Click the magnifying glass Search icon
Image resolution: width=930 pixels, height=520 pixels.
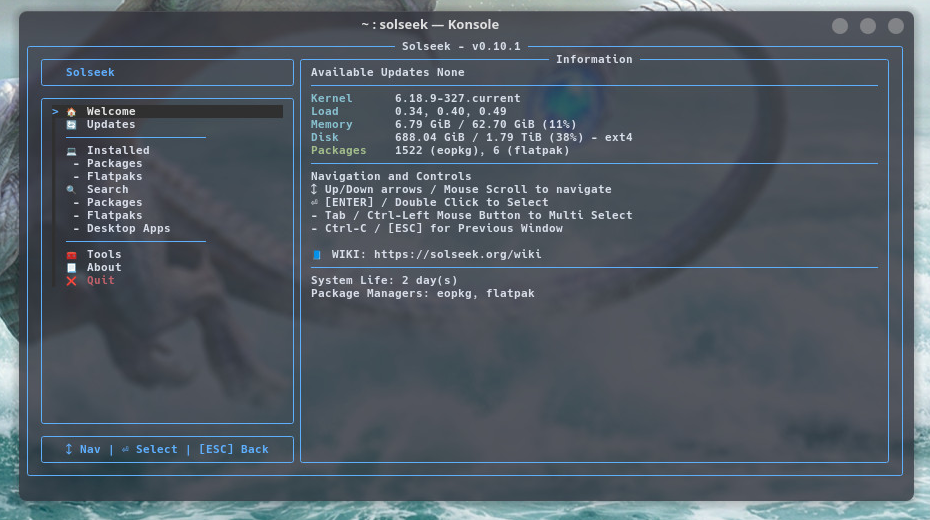[x=71, y=190]
